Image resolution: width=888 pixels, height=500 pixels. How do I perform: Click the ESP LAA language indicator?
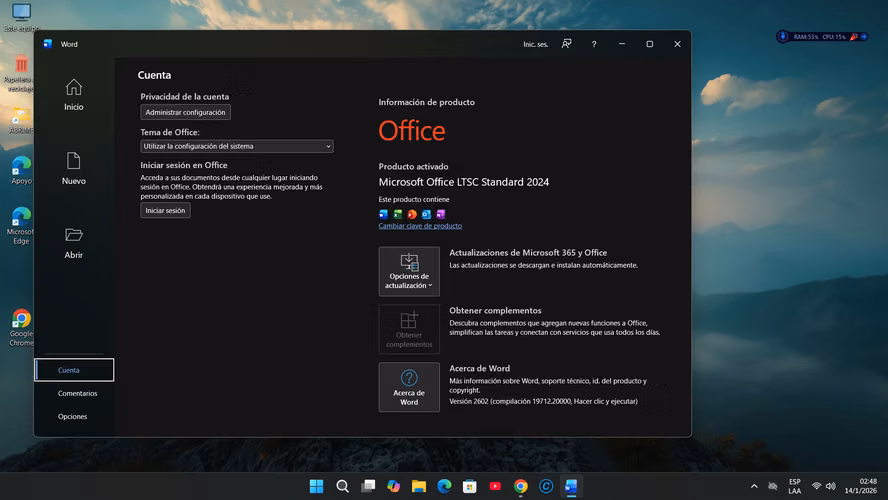[x=795, y=486]
